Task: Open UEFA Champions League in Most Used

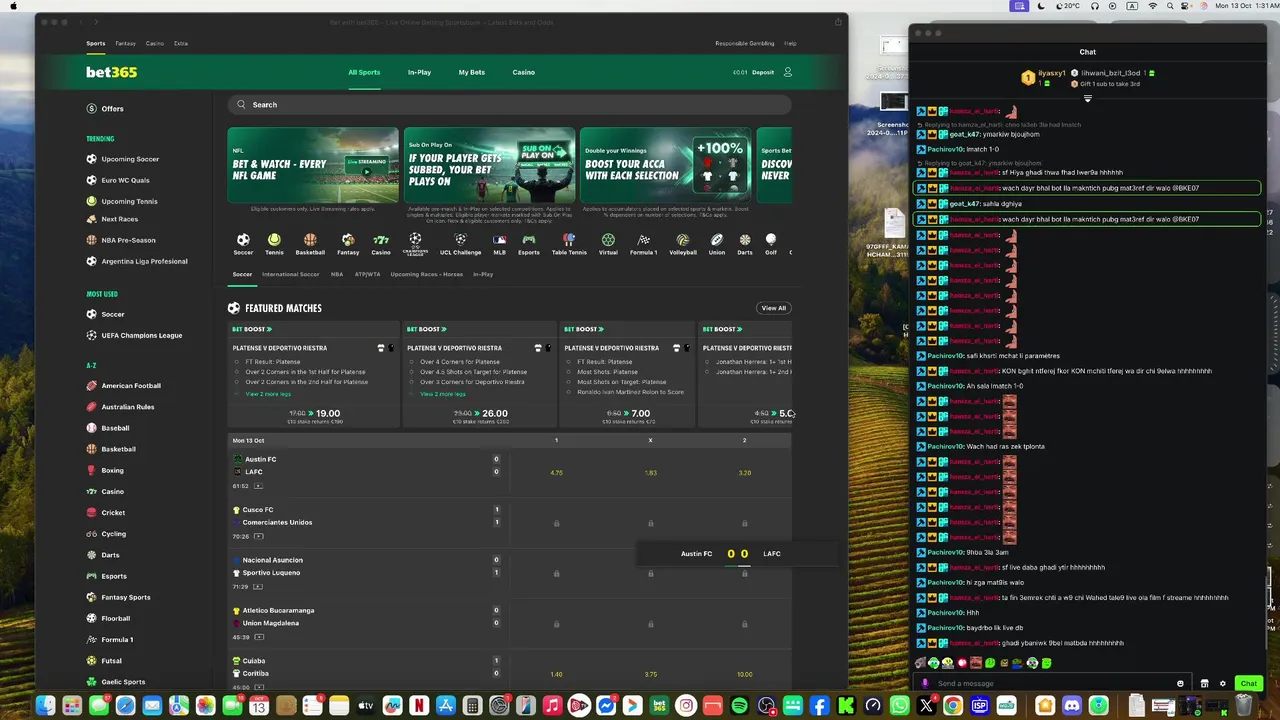Action: coord(142,335)
